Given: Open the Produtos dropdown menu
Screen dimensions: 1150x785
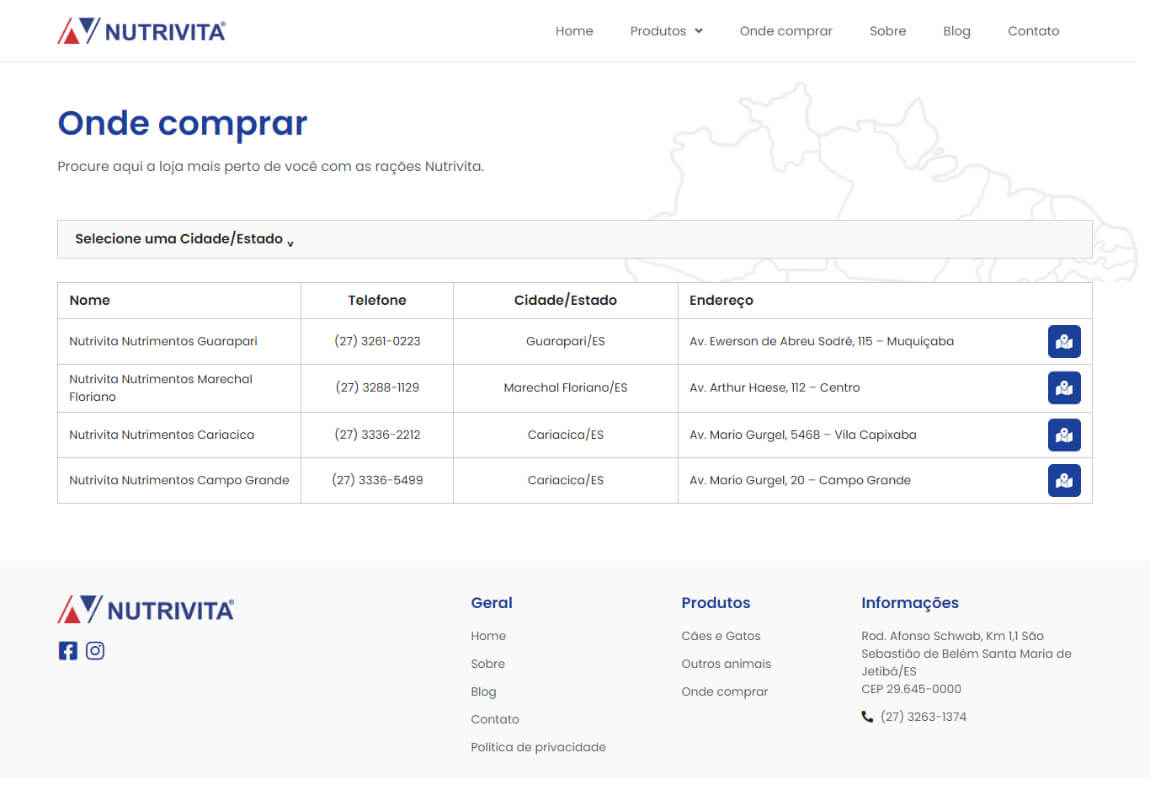Looking at the screenshot, I should 666,31.
